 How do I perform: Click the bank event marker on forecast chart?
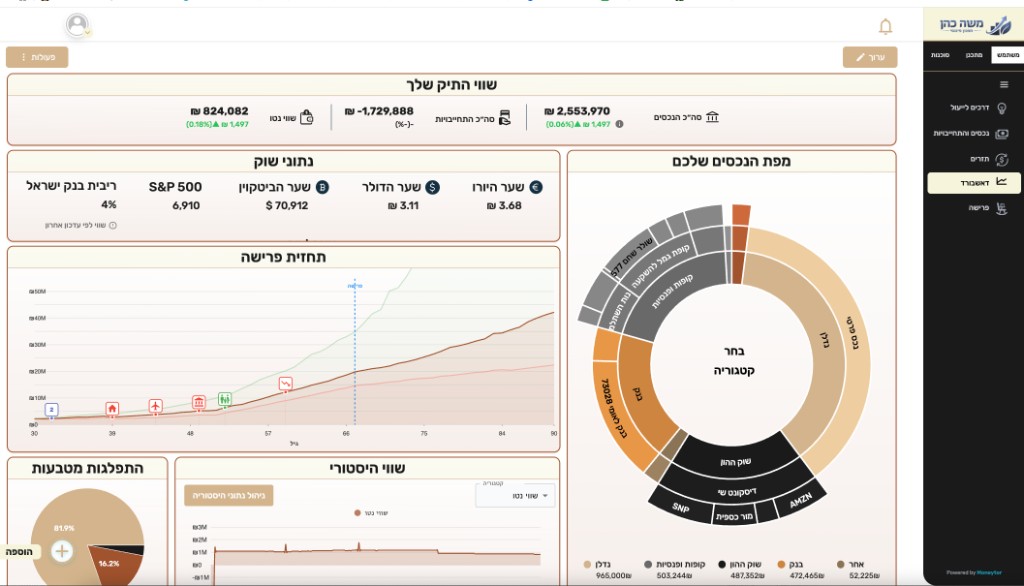tap(199, 402)
